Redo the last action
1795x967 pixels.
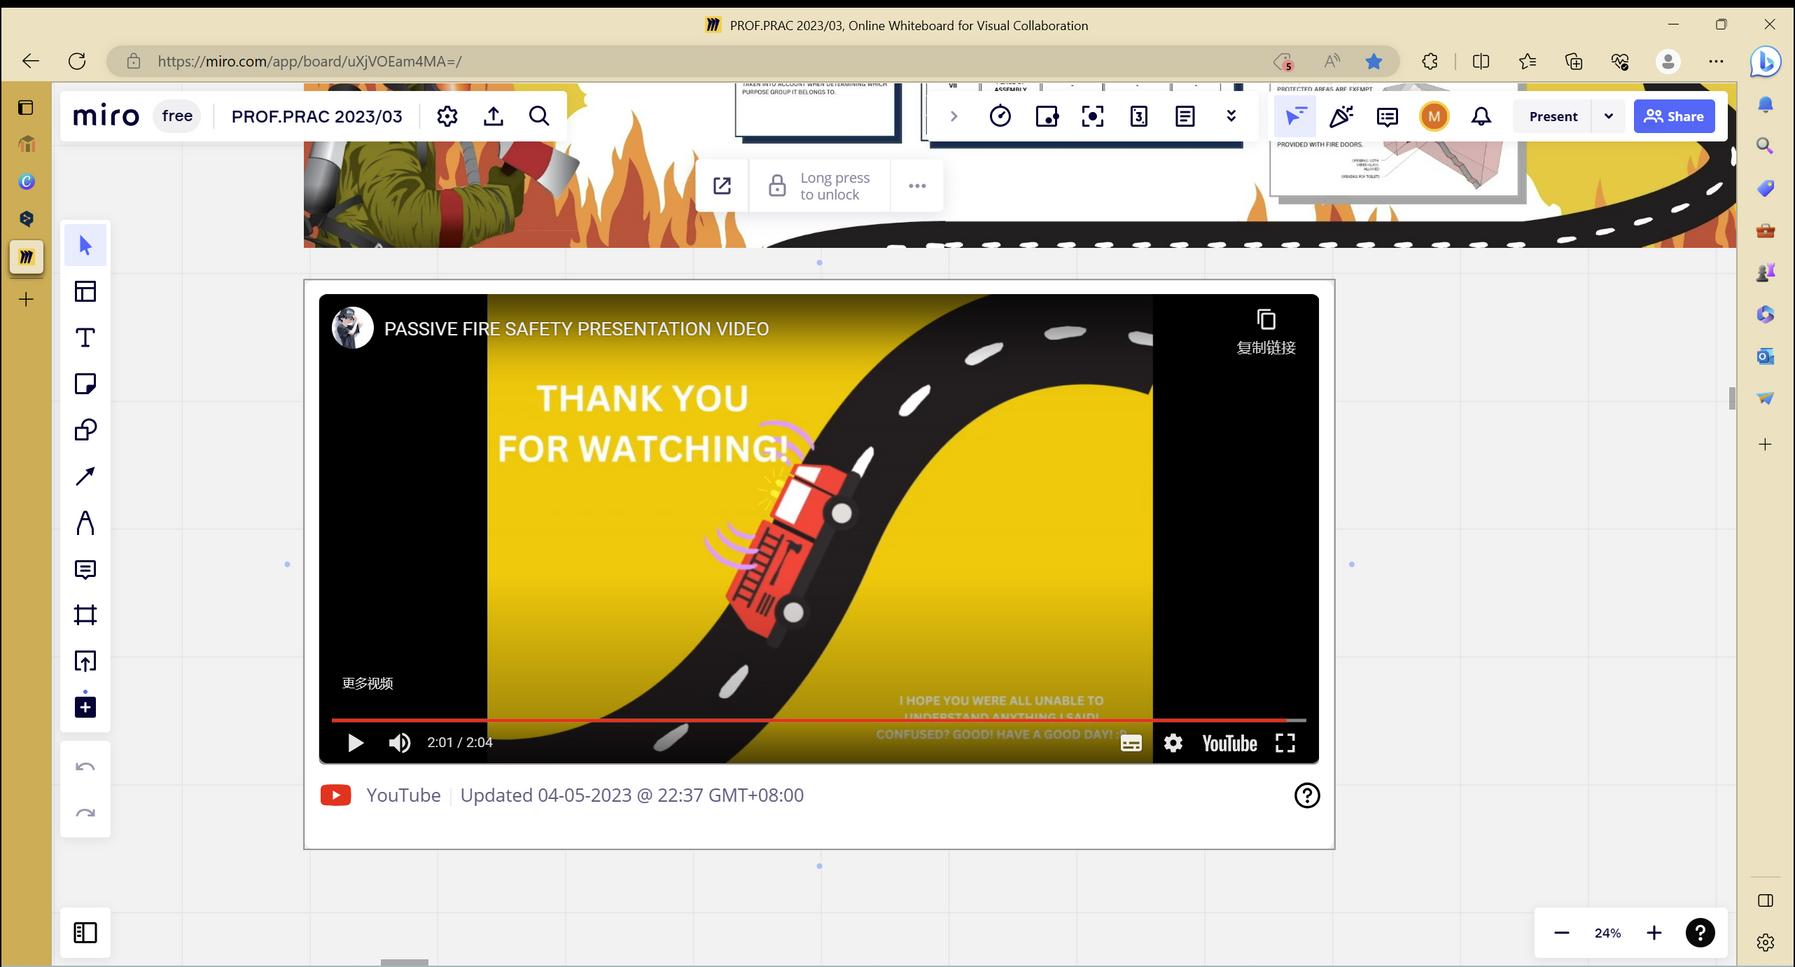pyautogui.click(x=85, y=813)
